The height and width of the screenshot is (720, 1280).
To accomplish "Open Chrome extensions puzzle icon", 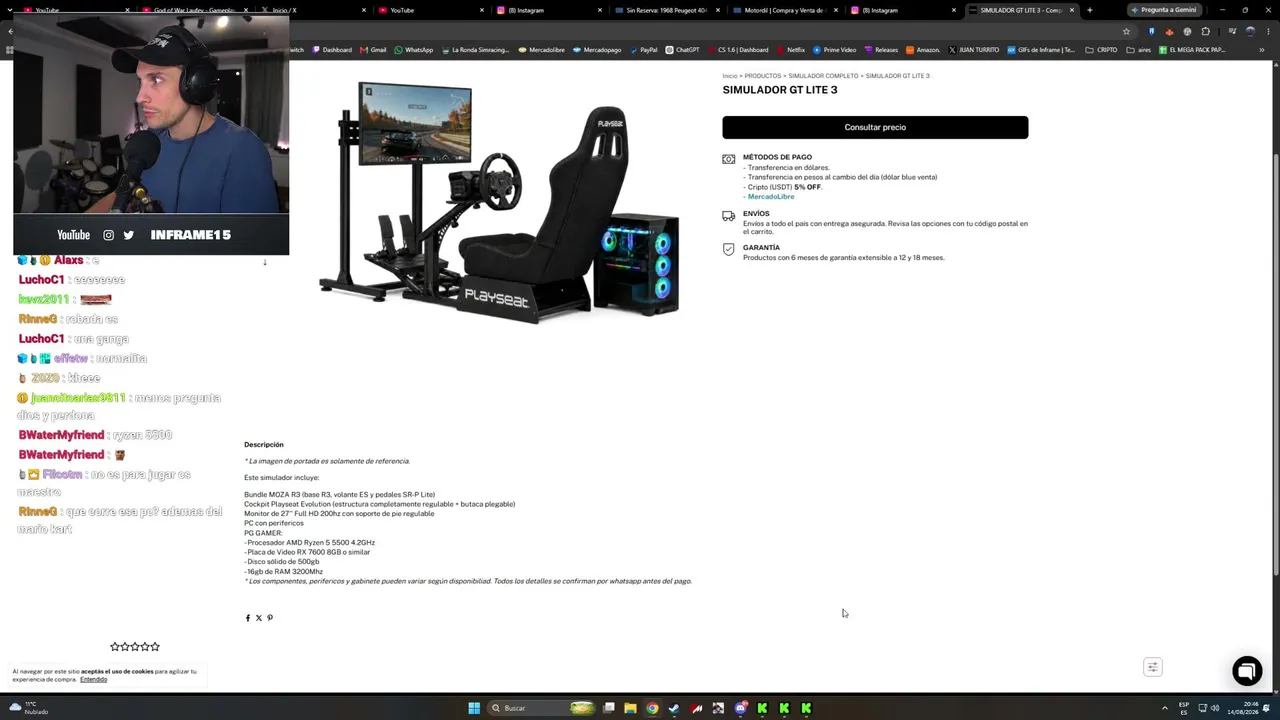I will [x=1206, y=31].
